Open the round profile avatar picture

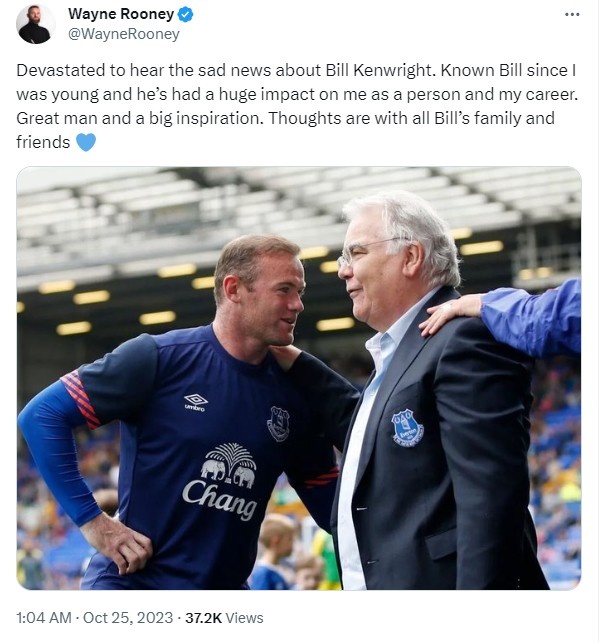point(36,24)
